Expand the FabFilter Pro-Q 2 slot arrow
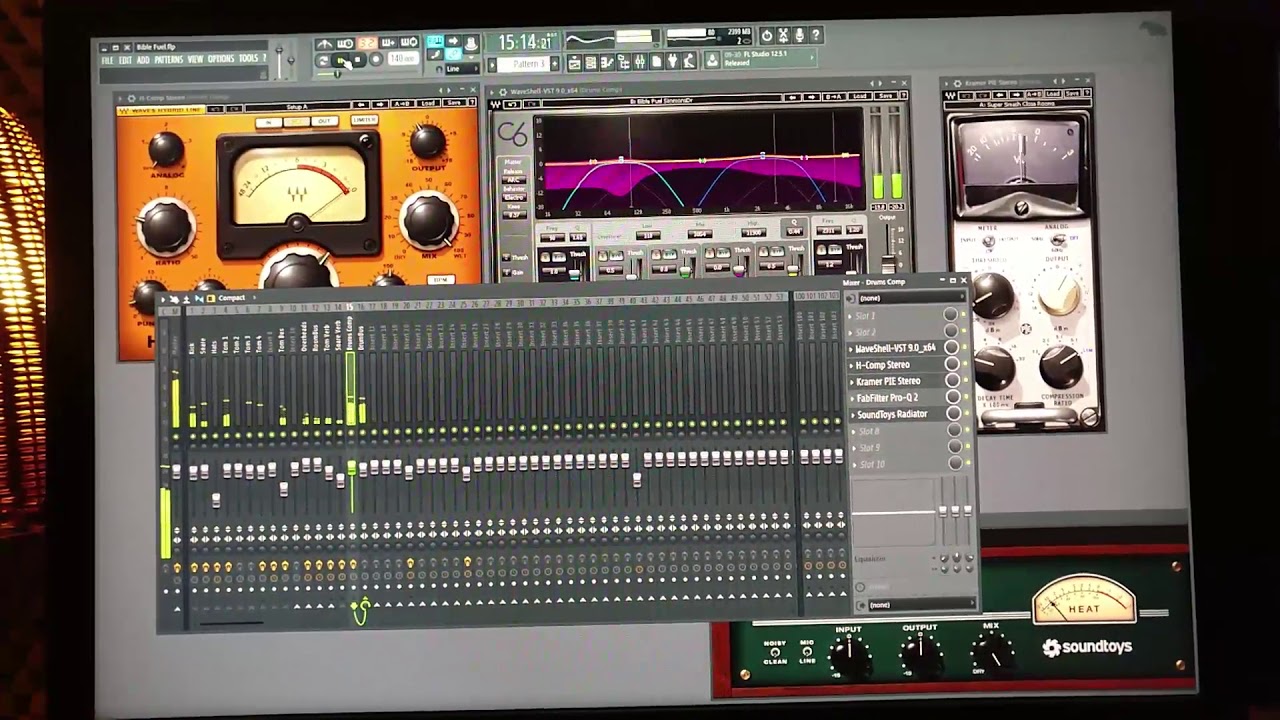Screen dimensions: 1280x720 (853, 398)
